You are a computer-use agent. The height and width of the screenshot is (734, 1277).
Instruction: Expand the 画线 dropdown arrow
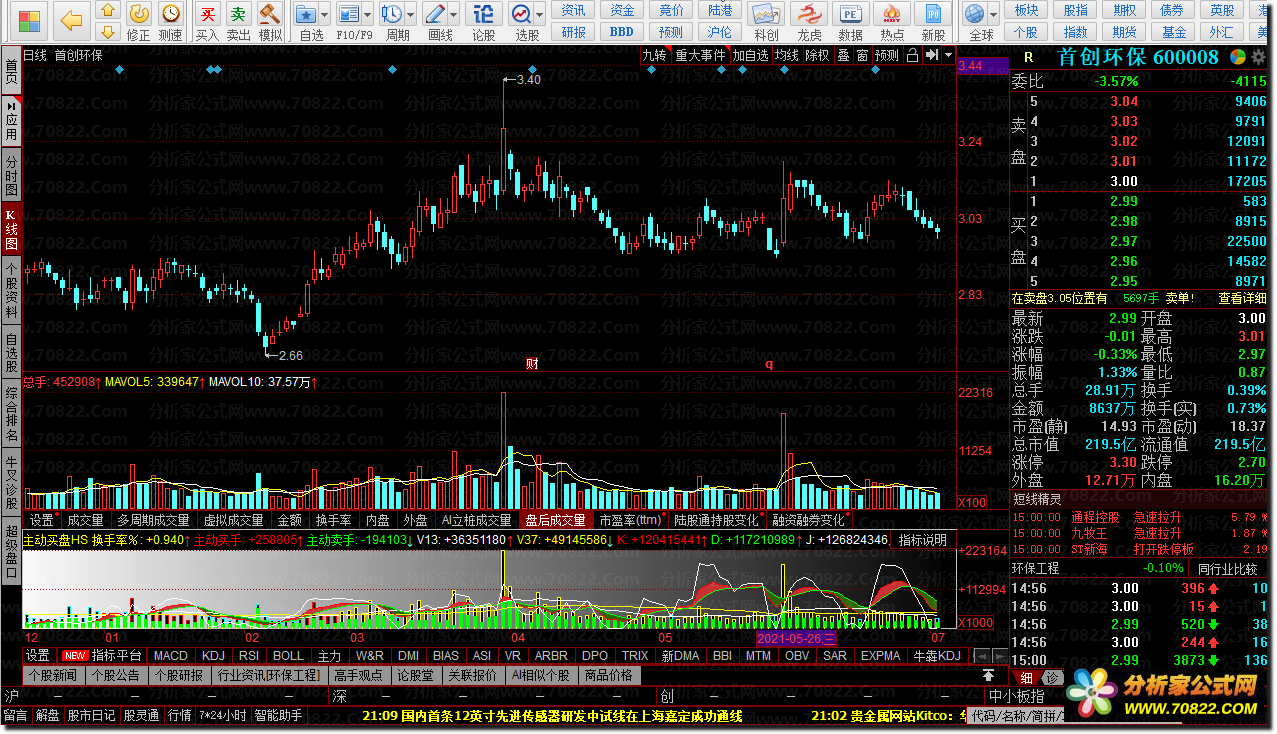tap(454, 14)
